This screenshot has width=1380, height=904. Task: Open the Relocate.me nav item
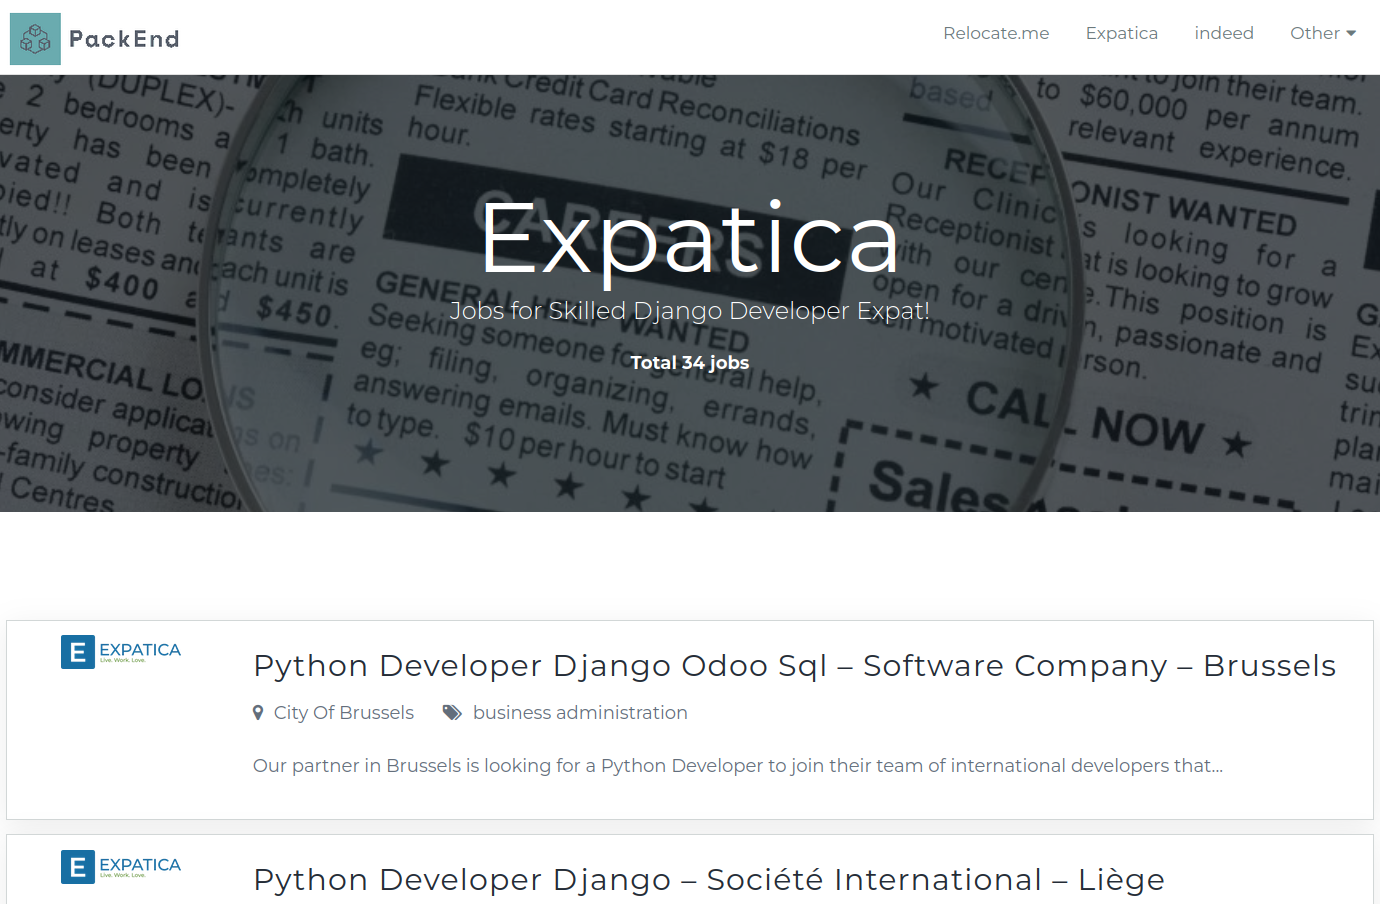[x=996, y=33]
